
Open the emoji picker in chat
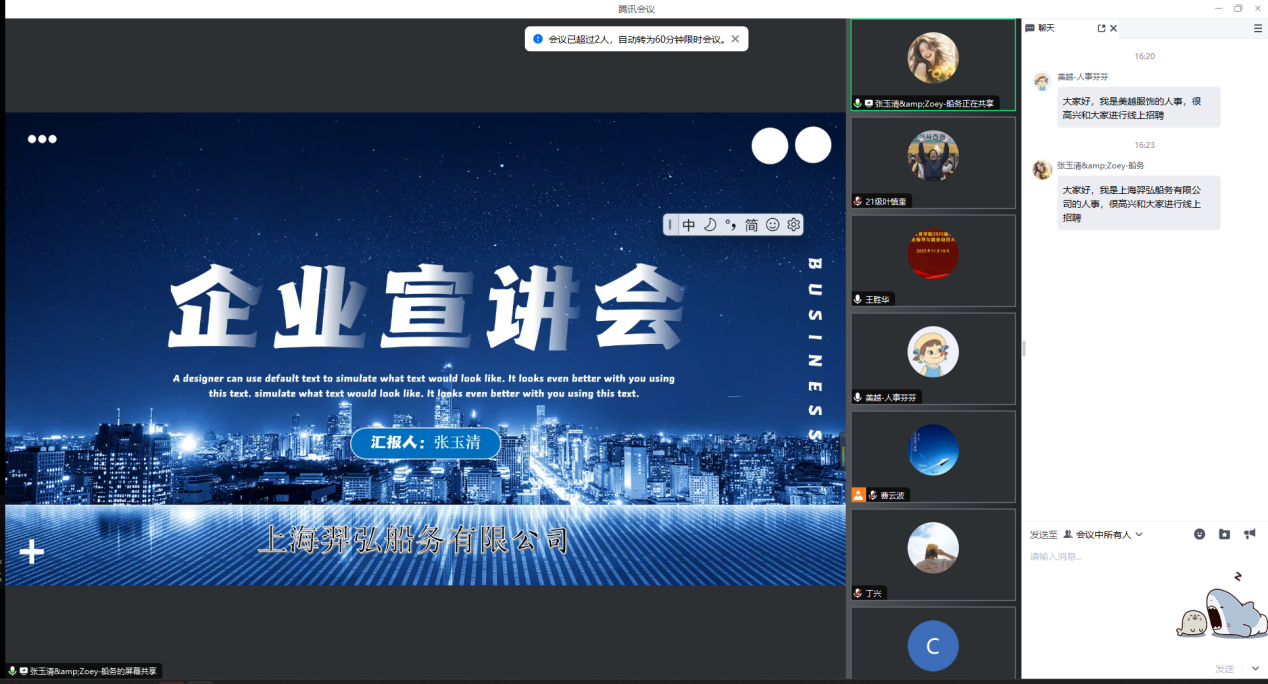pos(1199,534)
